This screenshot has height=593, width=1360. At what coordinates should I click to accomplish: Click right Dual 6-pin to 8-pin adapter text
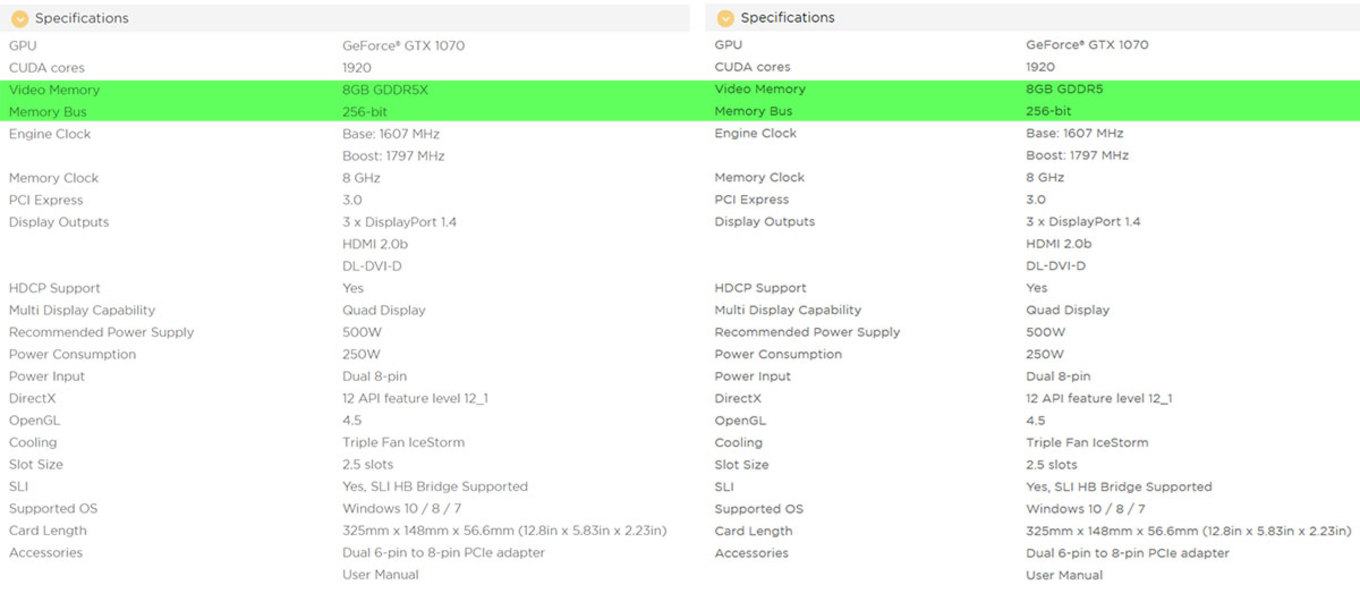pos(1128,553)
